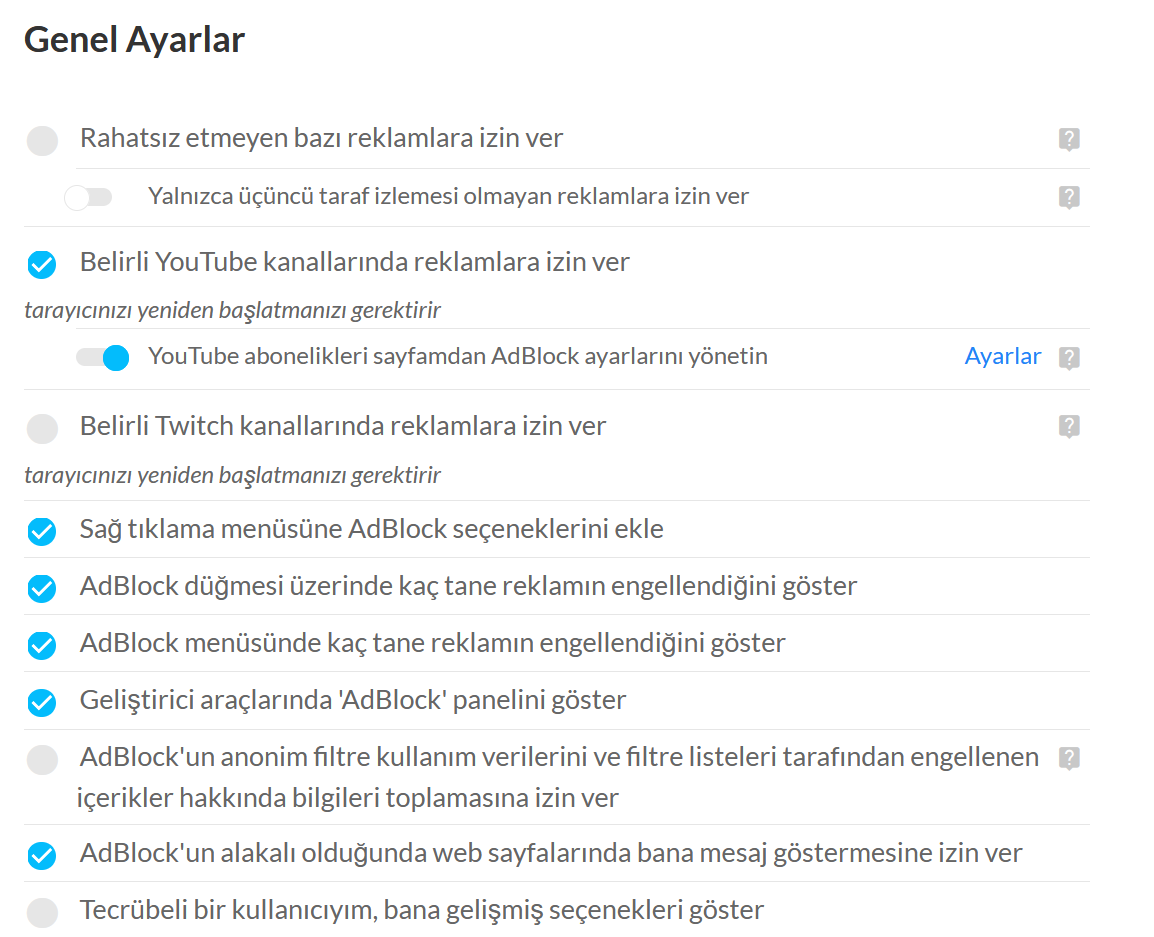Enable 'Tecrübeli bir kullanıcıyım' gelişmiş seçenekler
The image size is (1154, 937).
42,912
